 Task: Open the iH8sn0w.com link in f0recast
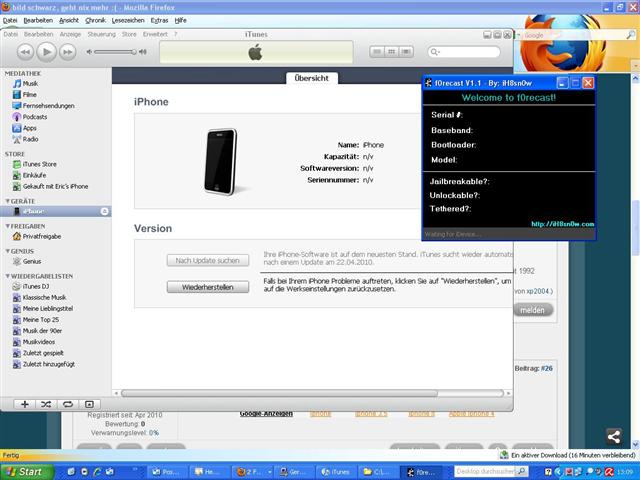[562, 224]
